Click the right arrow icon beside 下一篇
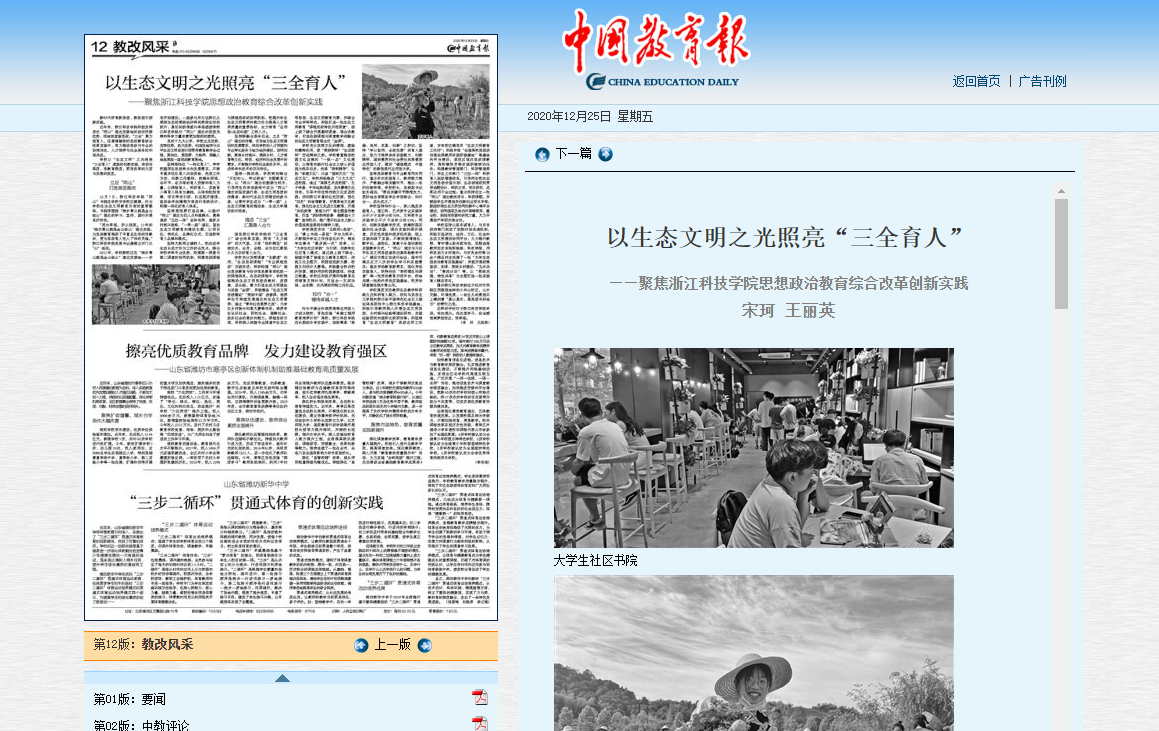Viewport: 1159px width, 731px height. pyautogui.click(x=606, y=154)
